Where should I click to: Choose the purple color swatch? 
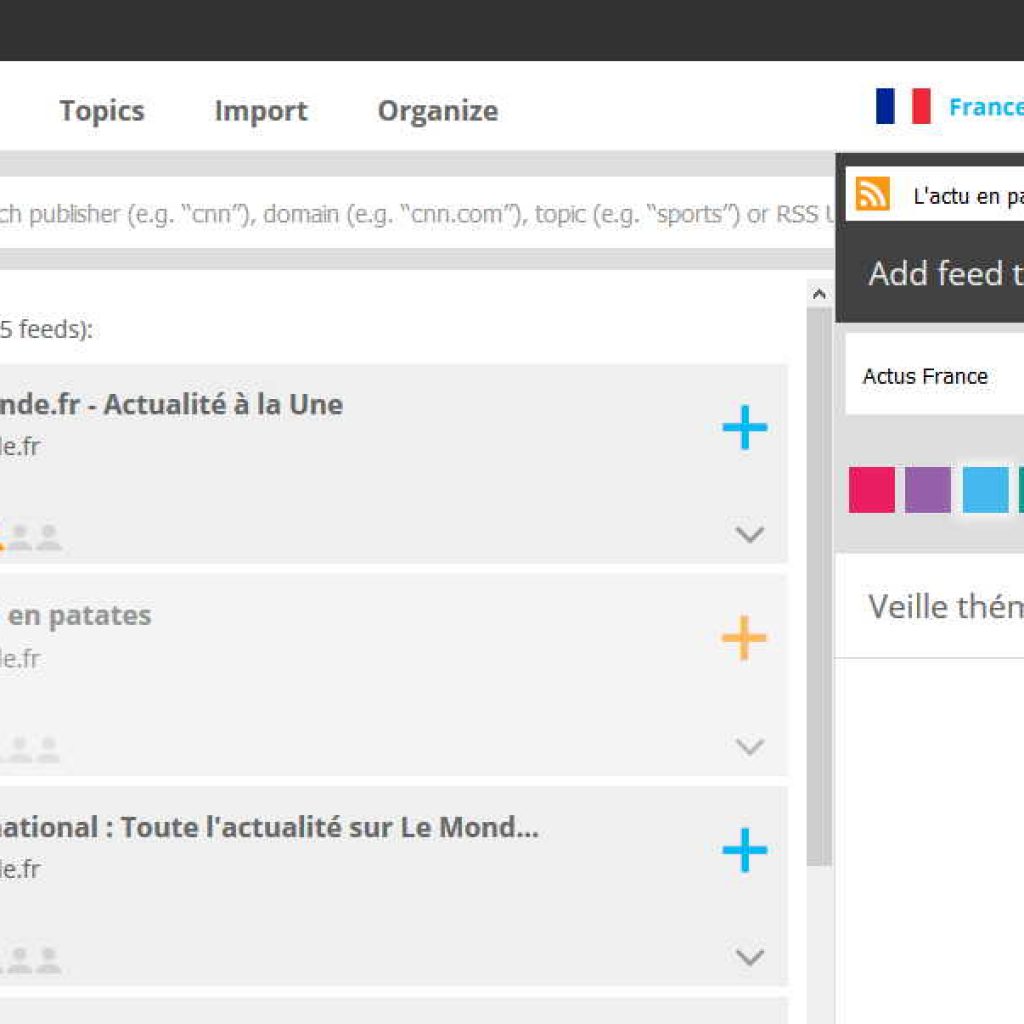(928, 490)
